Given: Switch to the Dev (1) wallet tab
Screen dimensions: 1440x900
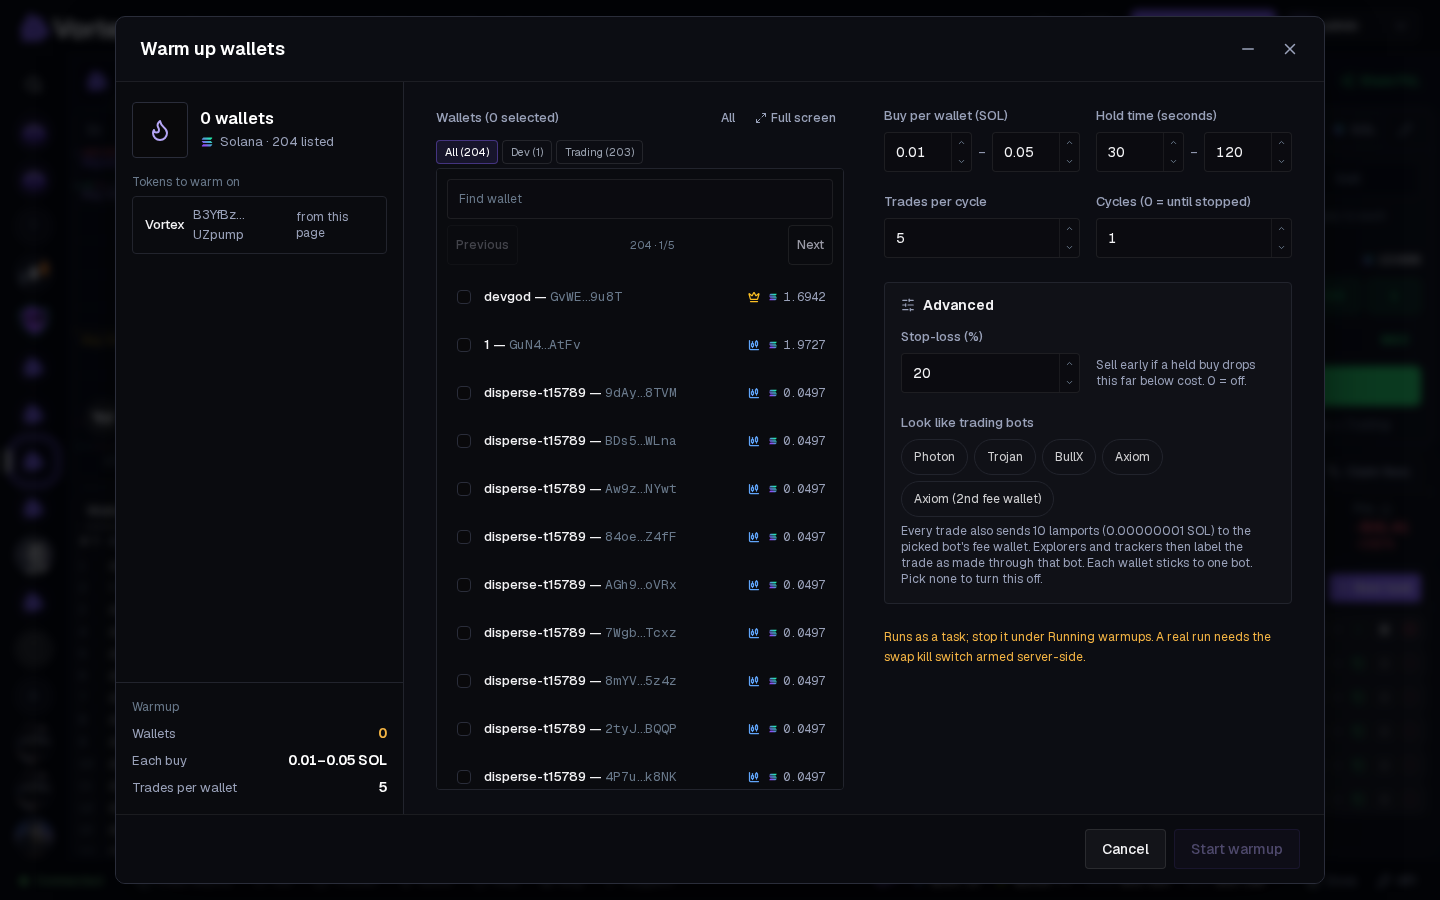Looking at the screenshot, I should (527, 152).
